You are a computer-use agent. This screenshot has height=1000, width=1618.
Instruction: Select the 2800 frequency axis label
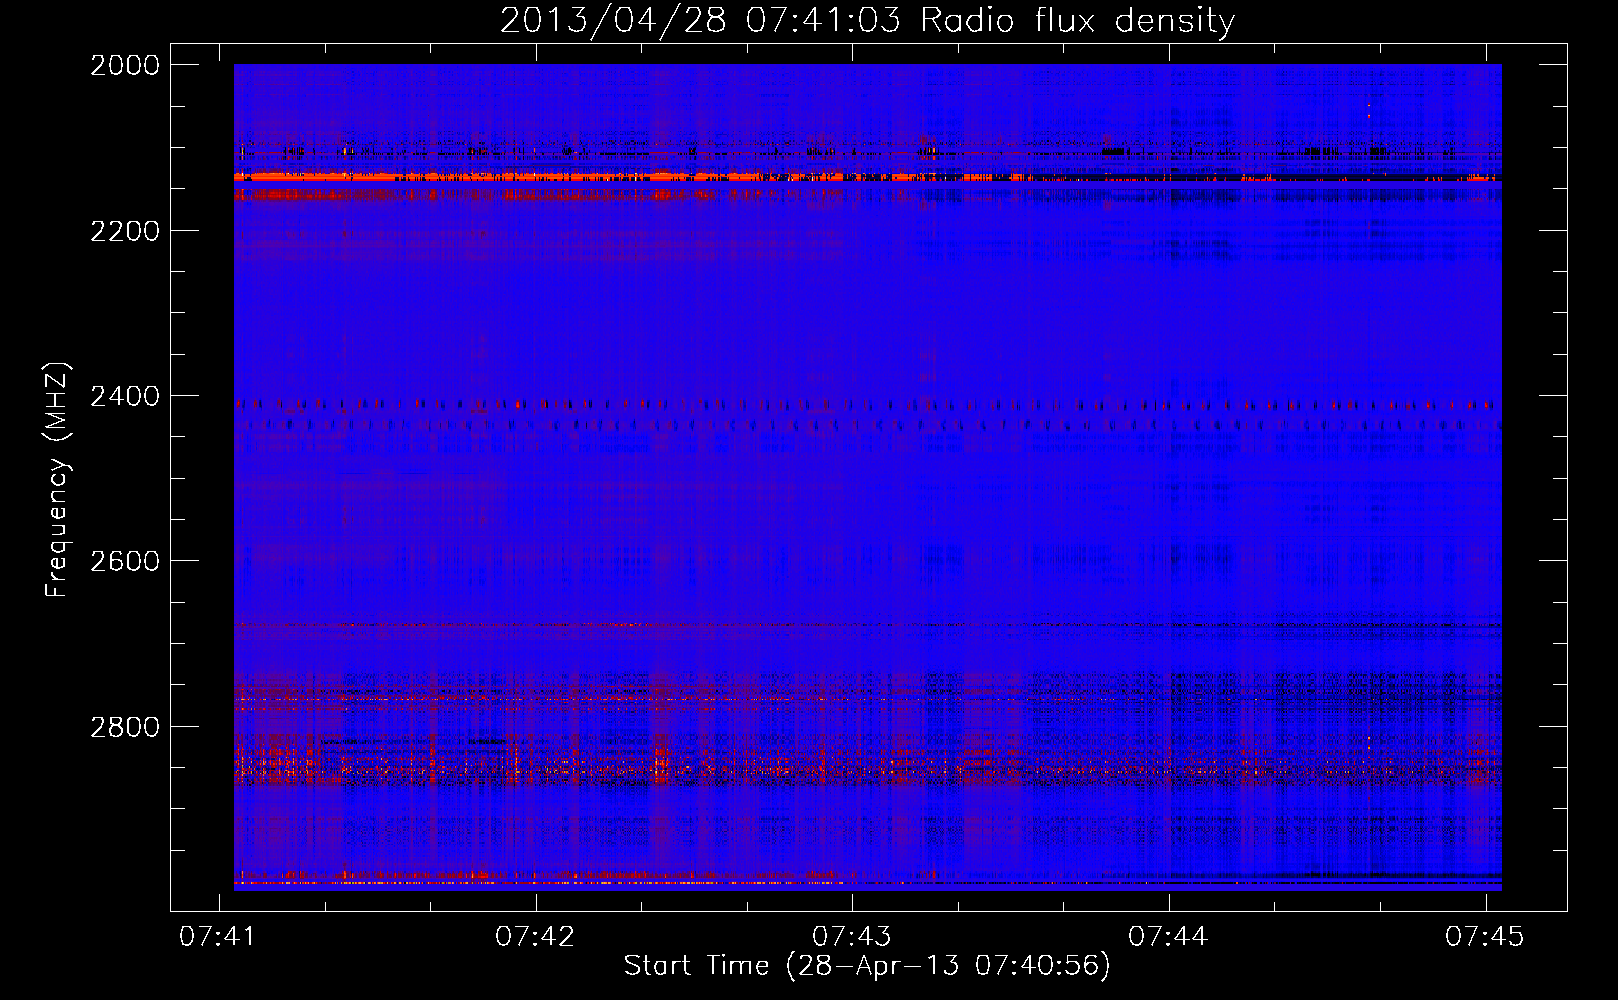point(125,726)
